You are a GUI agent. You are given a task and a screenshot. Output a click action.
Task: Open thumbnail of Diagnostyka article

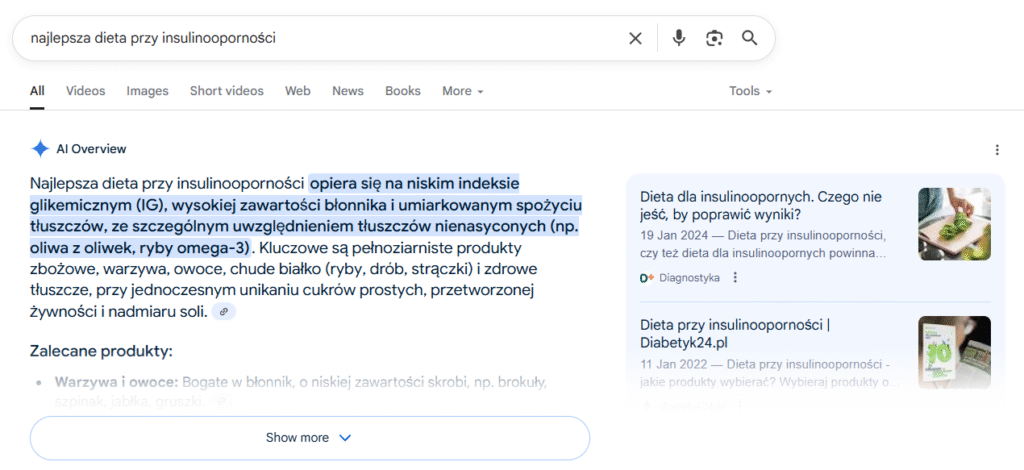click(x=954, y=224)
